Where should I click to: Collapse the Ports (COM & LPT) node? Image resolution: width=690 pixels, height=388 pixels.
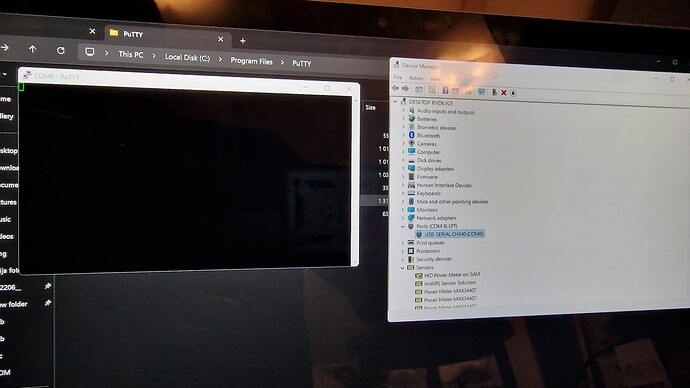402,226
